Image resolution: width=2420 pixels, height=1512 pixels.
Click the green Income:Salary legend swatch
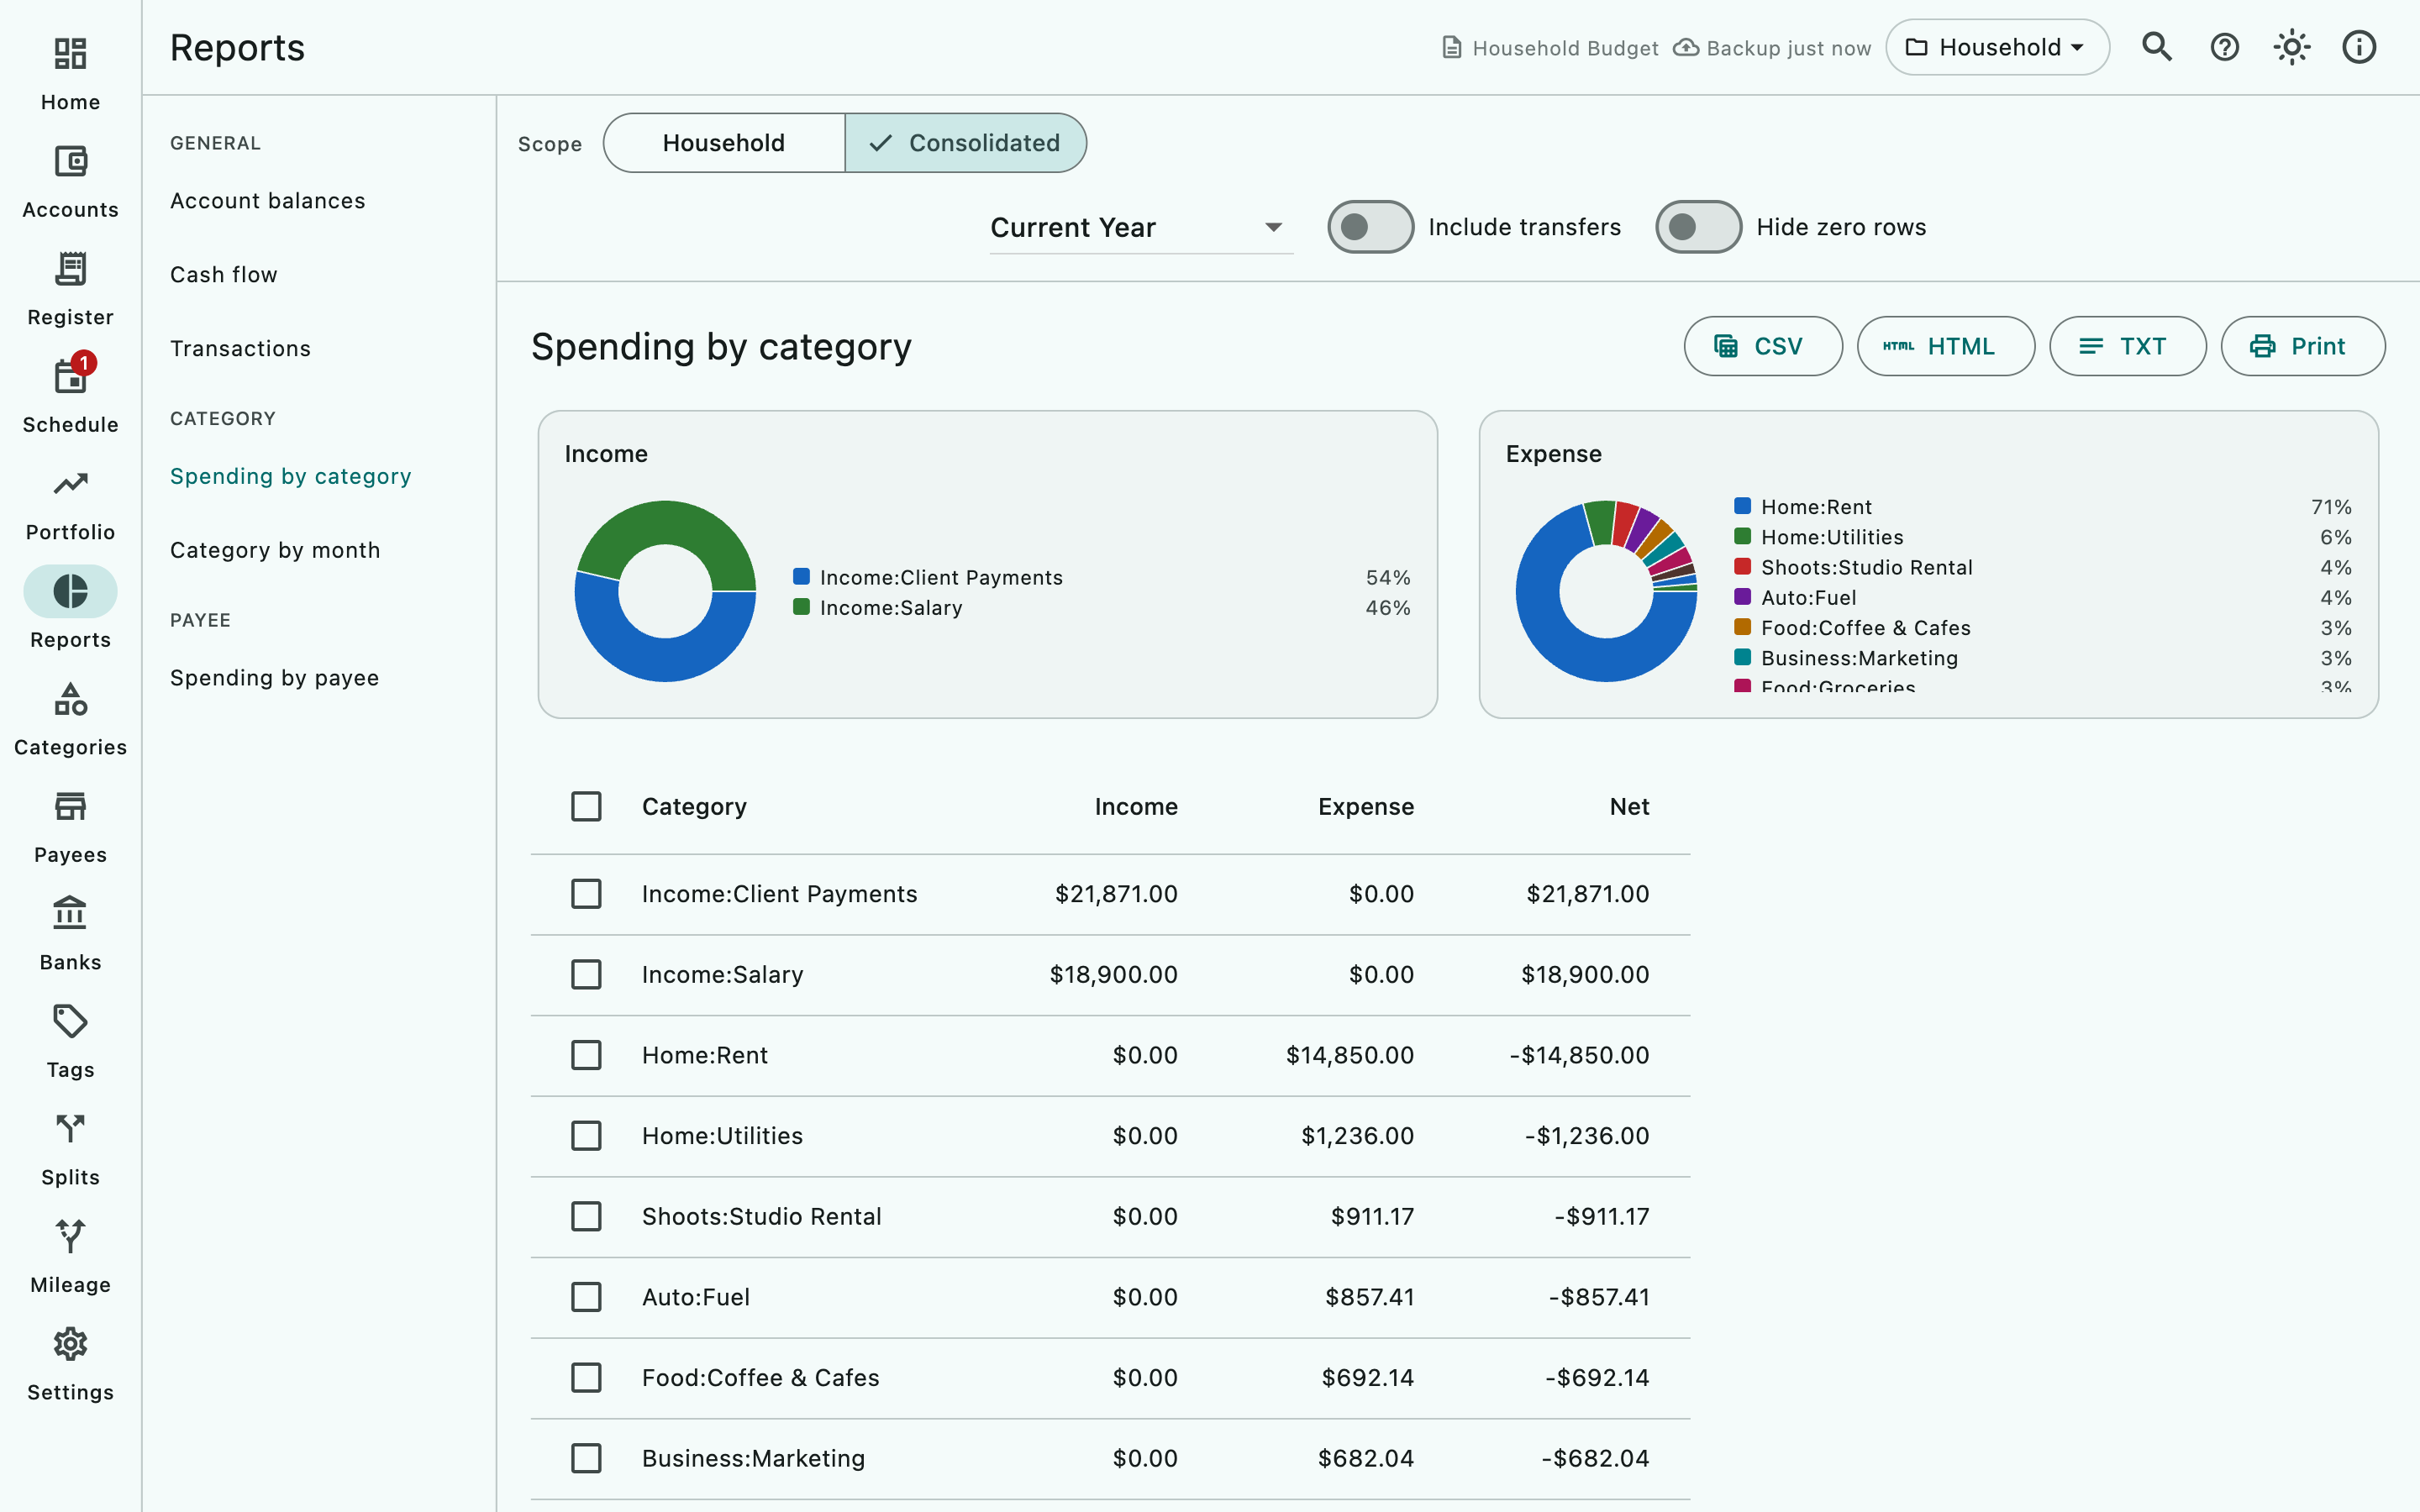click(801, 607)
